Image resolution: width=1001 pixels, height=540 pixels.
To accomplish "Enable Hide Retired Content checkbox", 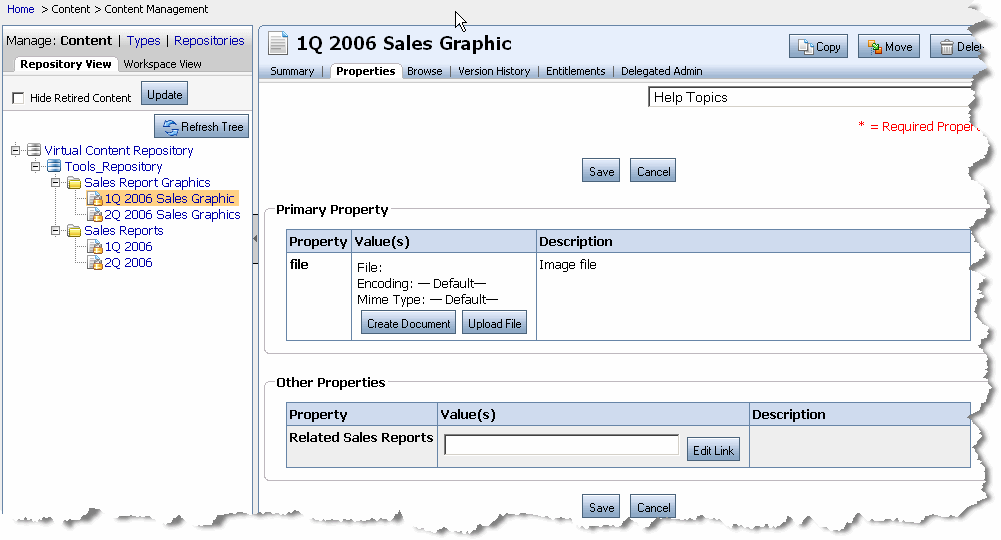I will coord(18,98).
